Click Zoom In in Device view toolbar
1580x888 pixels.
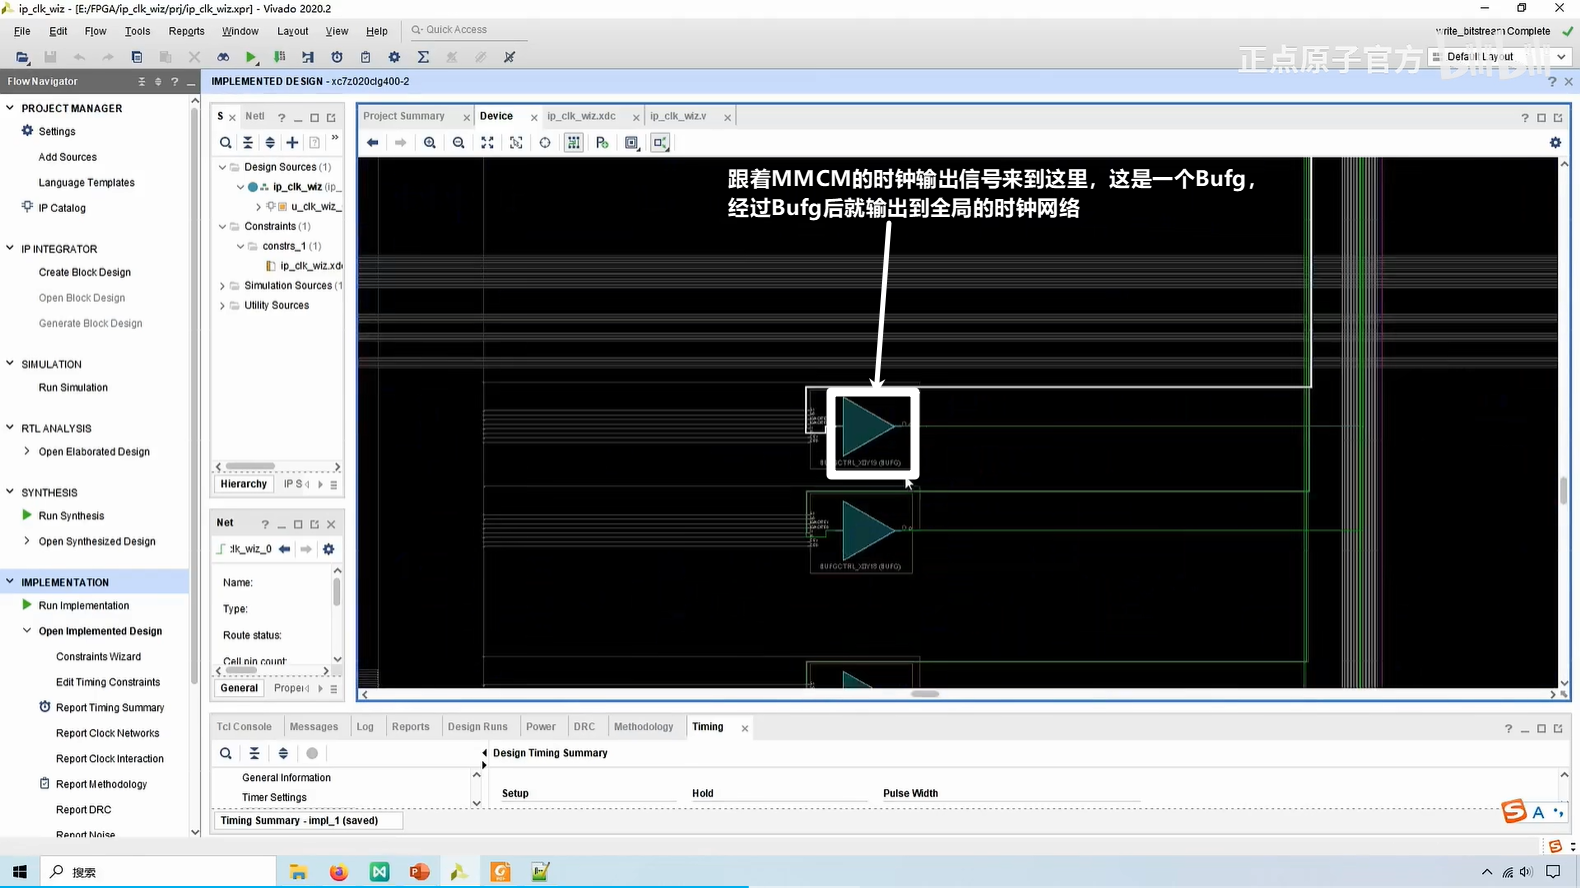tap(430, 143)
